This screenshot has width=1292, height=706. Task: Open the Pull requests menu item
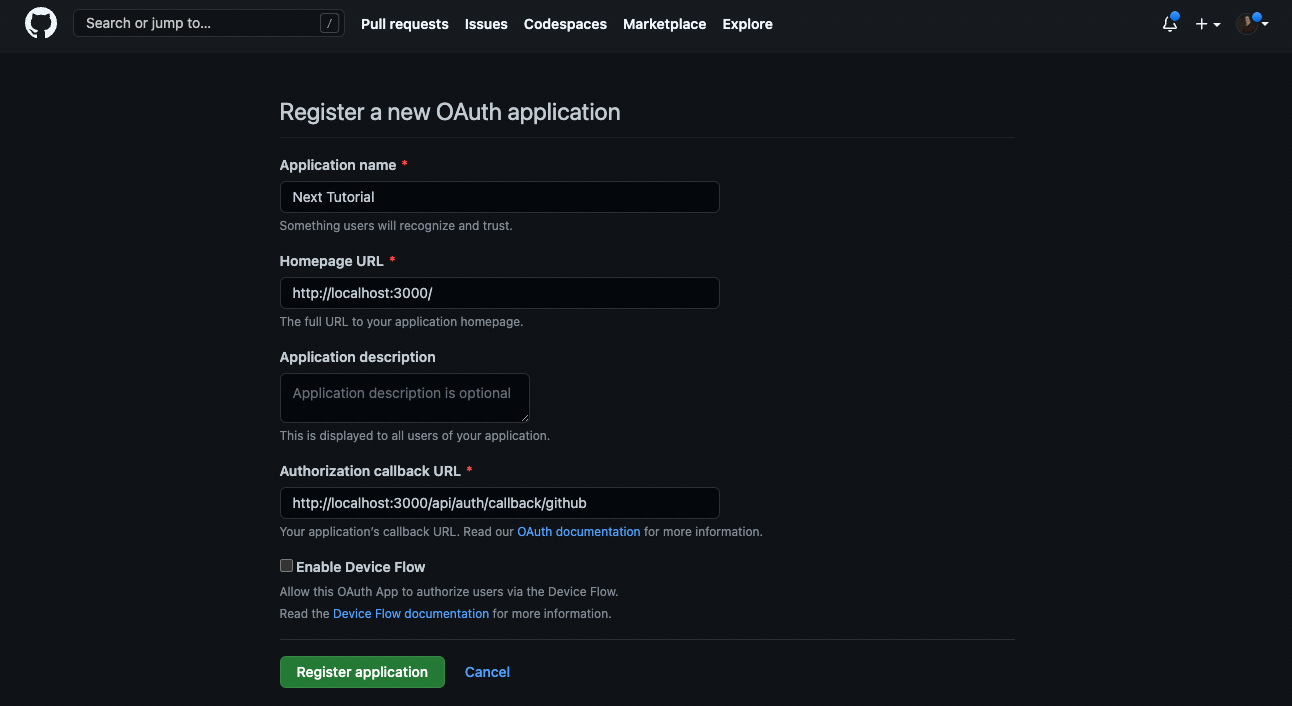(404, 24)
